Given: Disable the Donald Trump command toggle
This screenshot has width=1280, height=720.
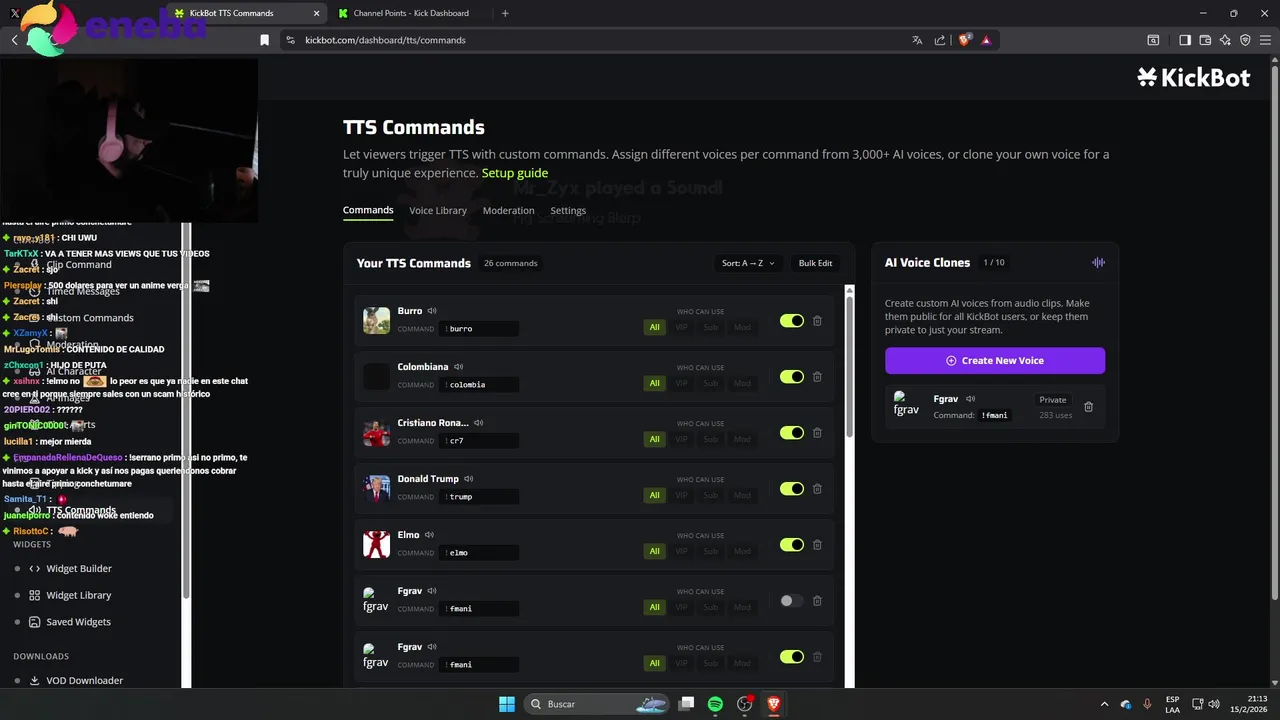Looking at the screenshot, I should tap(792, 489).
